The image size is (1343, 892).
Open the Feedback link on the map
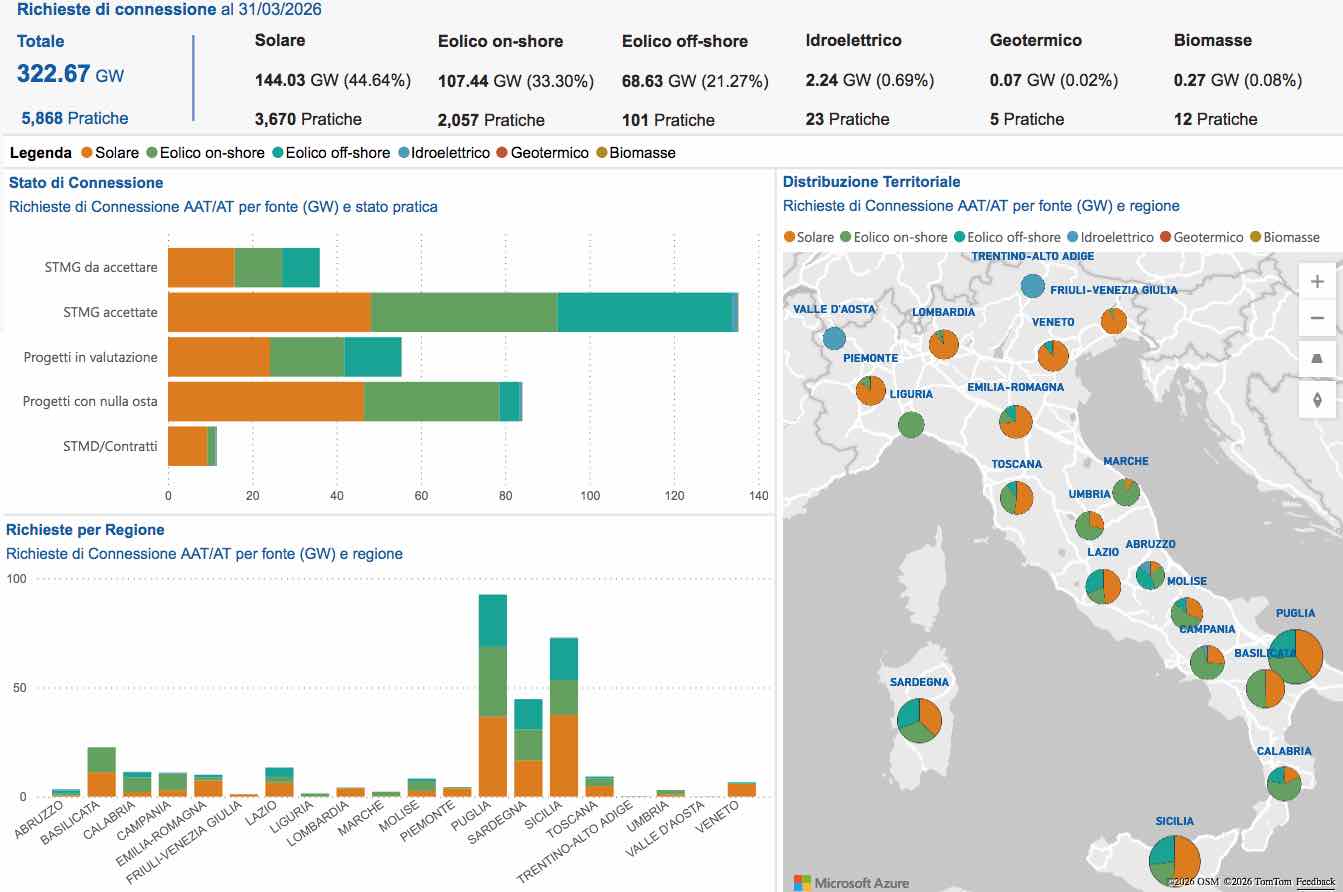1315,881
